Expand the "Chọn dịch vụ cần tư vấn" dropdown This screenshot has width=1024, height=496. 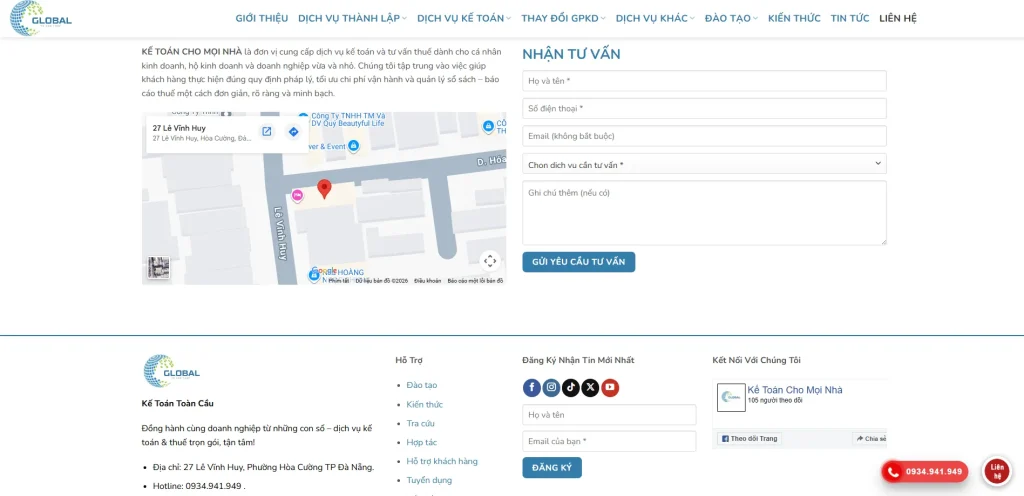click(x=704, y=164)
